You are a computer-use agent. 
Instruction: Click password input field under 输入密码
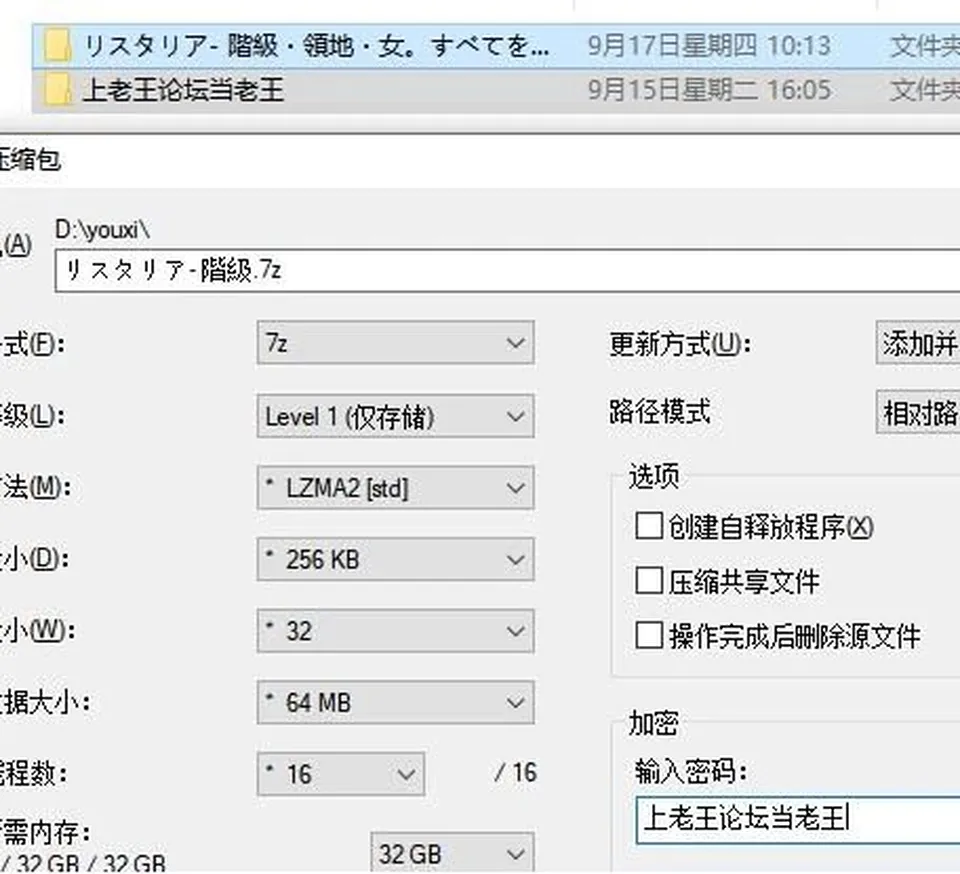798,820
